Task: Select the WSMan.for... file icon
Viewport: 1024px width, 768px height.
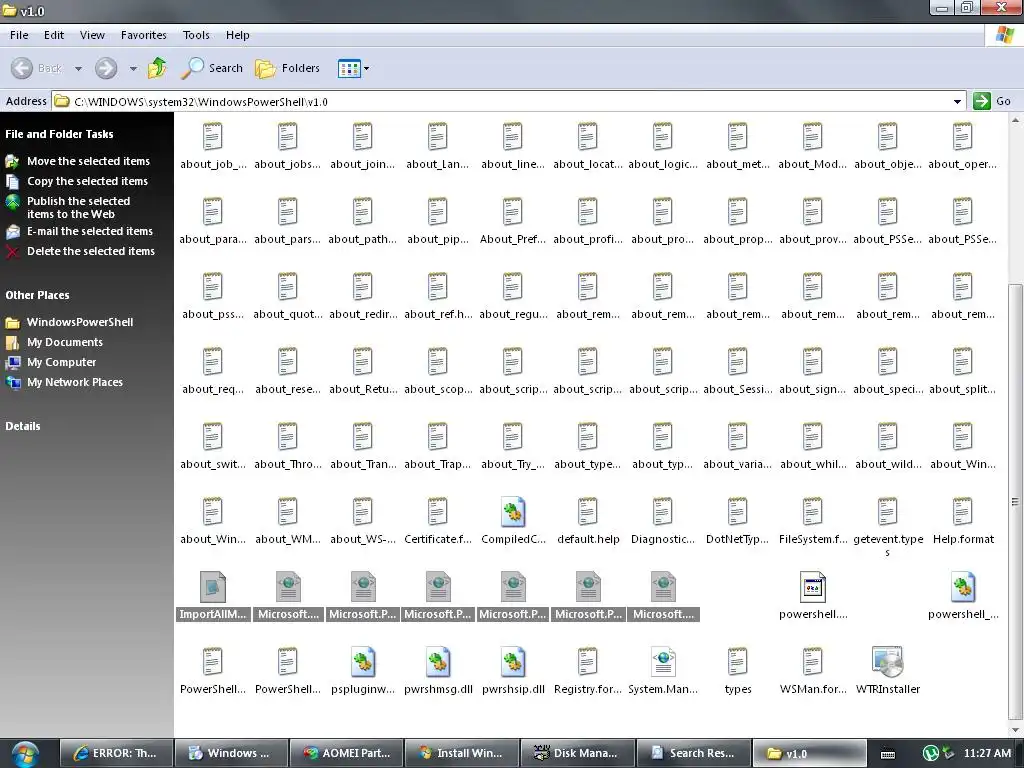Action: (x=813, y=662)
